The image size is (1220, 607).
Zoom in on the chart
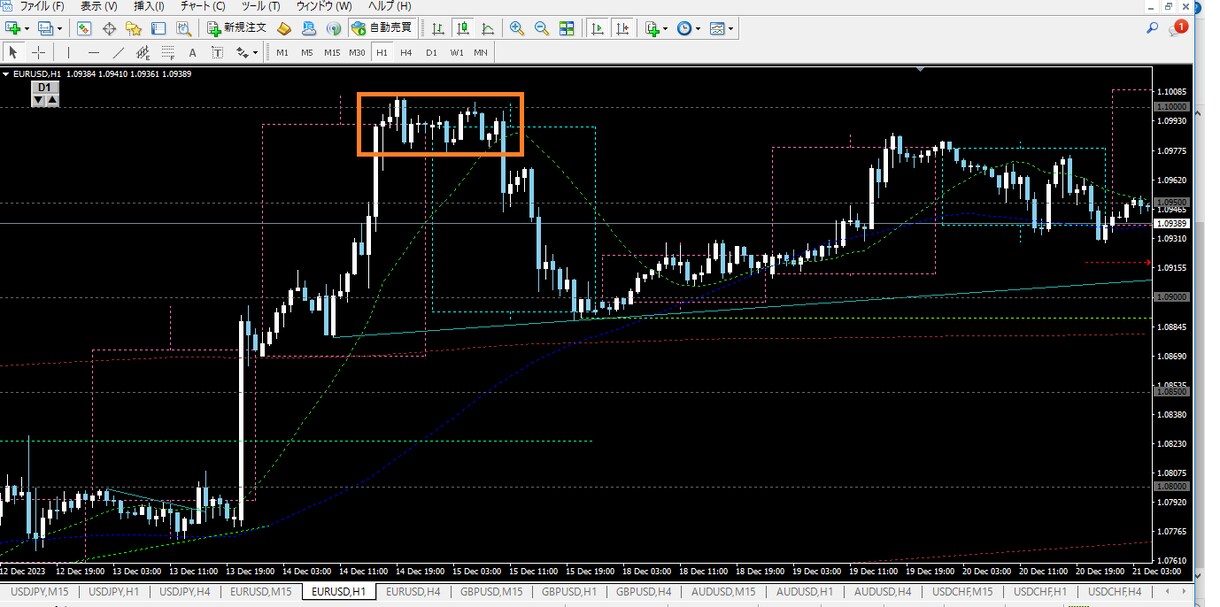click(x=517, y=28)
